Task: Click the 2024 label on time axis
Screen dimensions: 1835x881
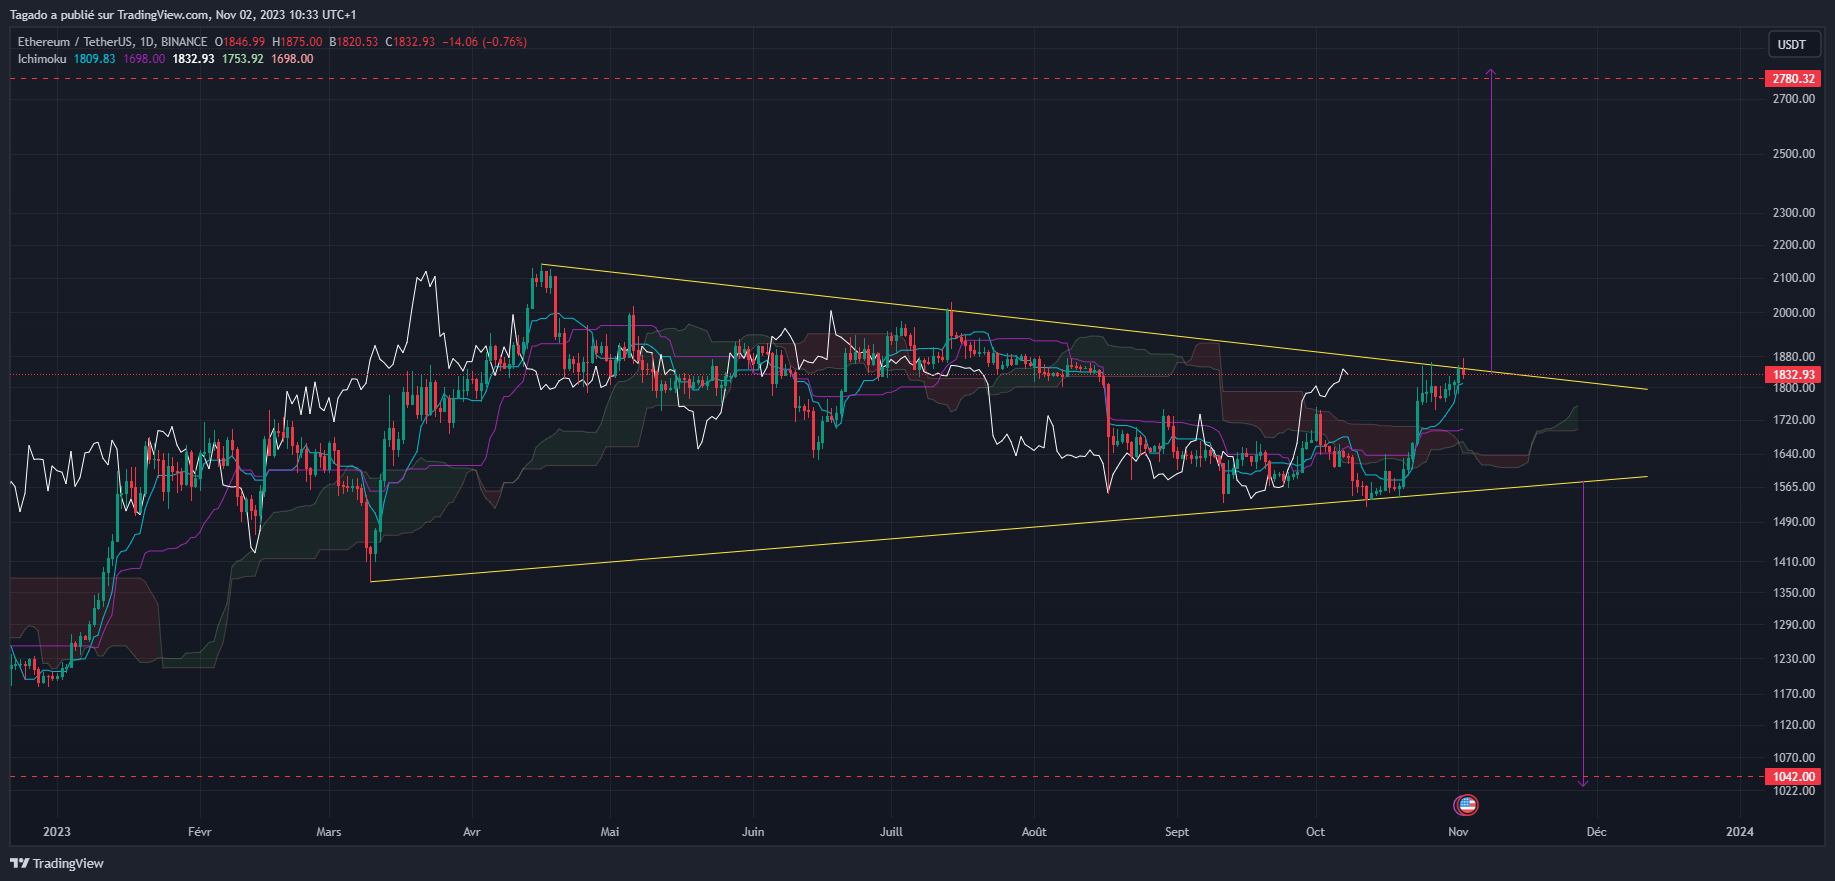Action: (x=1740, y=832)
